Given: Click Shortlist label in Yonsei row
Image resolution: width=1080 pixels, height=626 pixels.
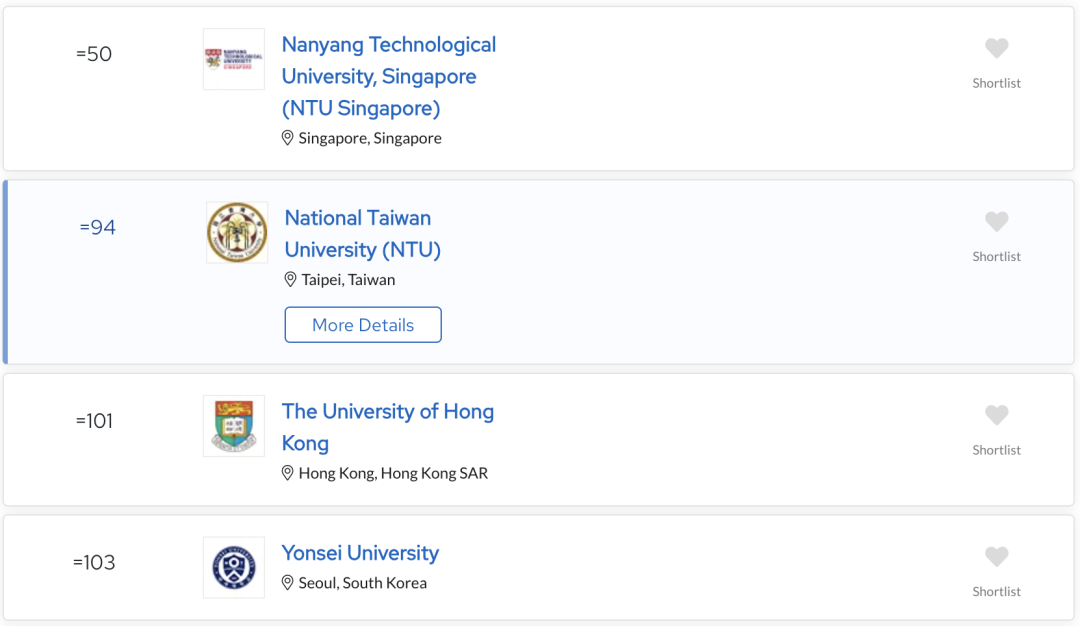Looking at the screenshot, I should [996, 592].
